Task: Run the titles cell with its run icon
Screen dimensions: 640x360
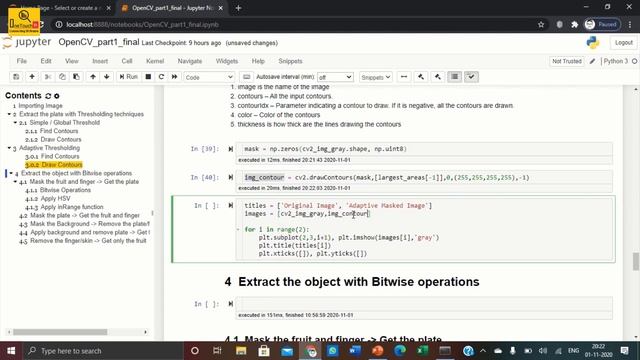Action: click(231, 205)
